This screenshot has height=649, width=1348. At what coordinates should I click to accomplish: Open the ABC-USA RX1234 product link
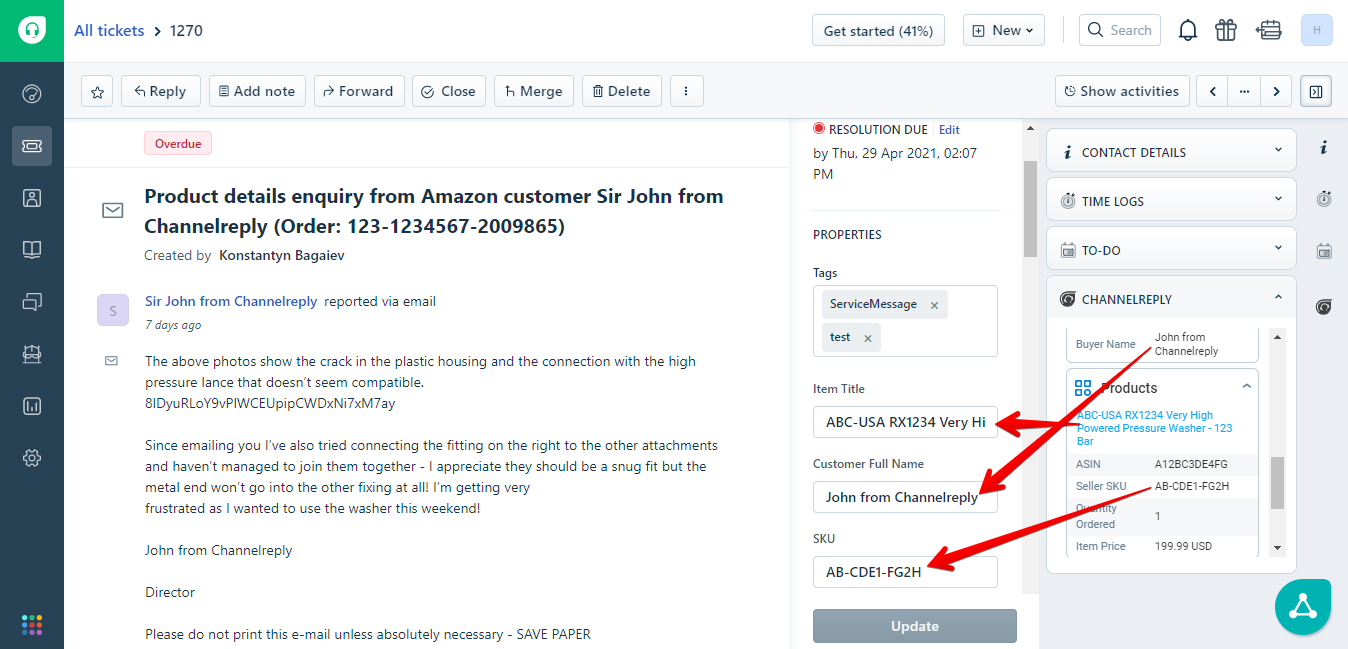point(1154,428)
